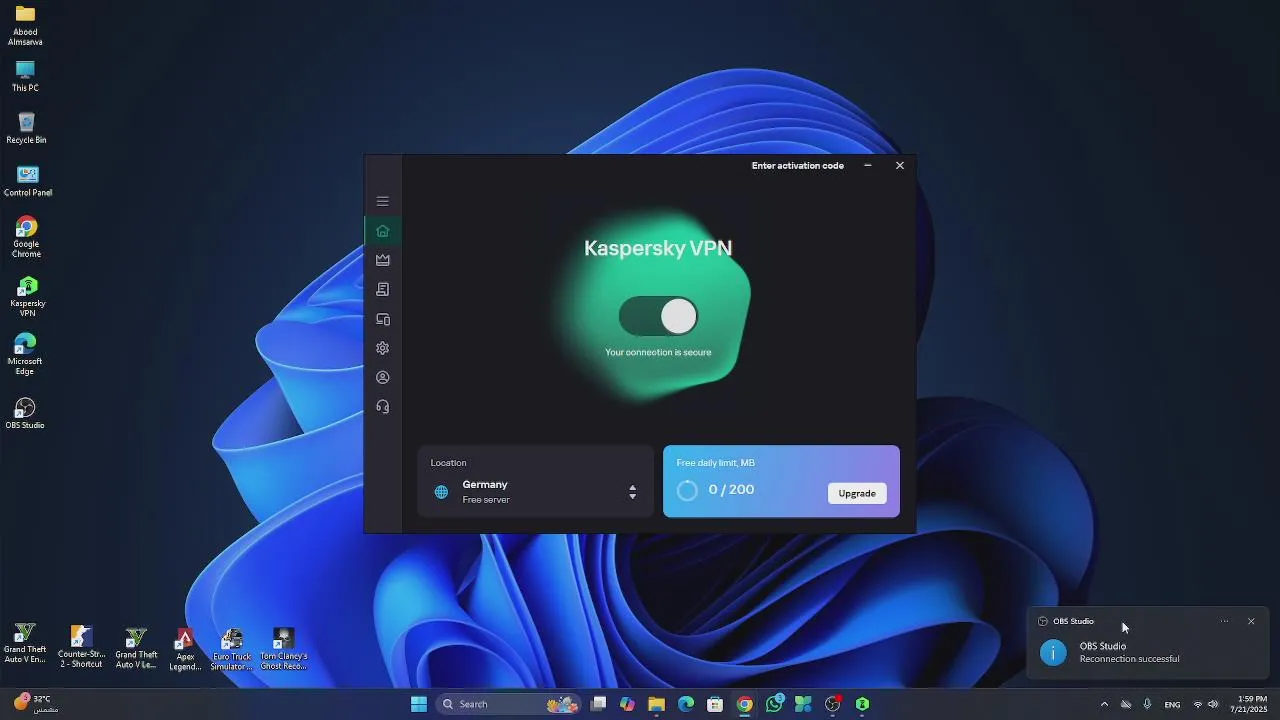The height and width of the screenshot is (720, 1280).
Task: Select the Euro Truck Simulator desktop shortcut
Action: 232,649
